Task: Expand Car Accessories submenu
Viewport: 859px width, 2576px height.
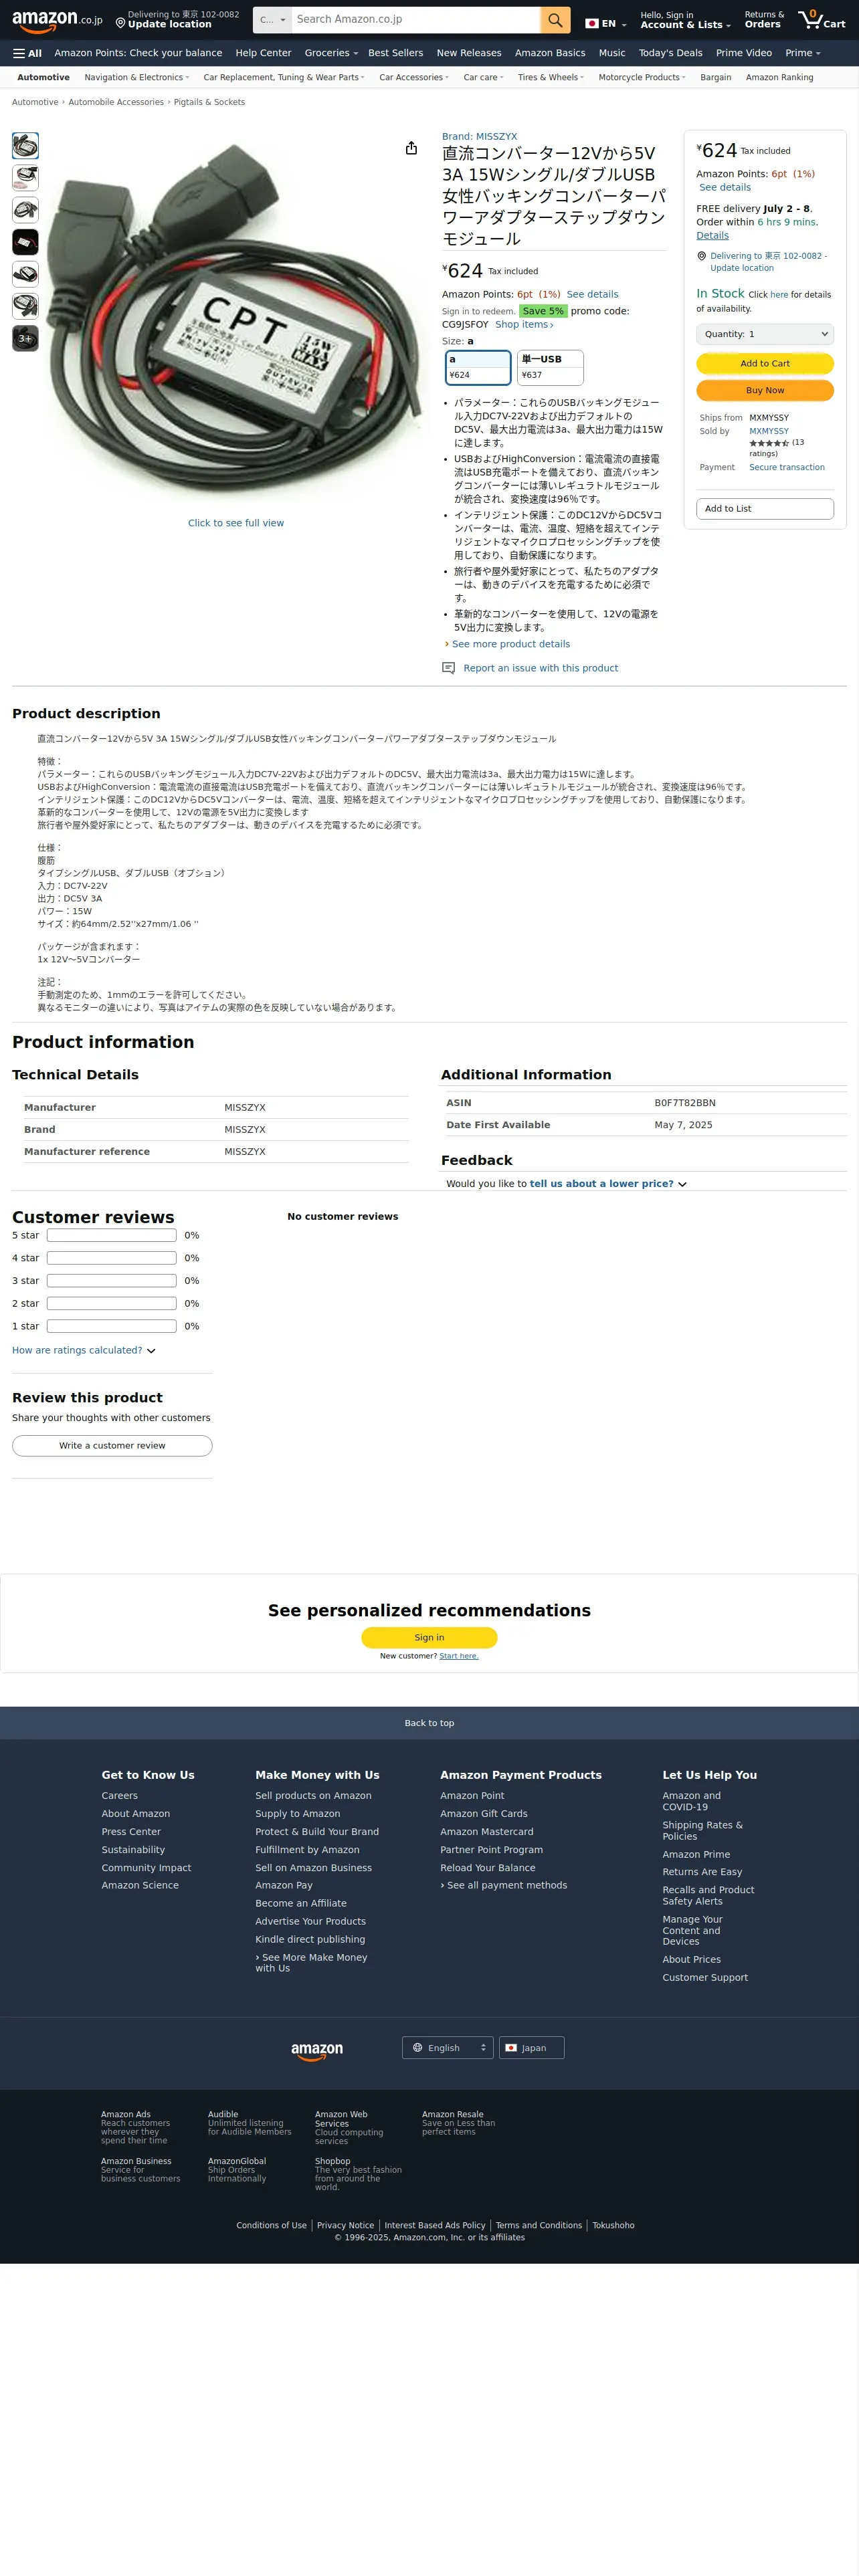Action: (414, 77)
